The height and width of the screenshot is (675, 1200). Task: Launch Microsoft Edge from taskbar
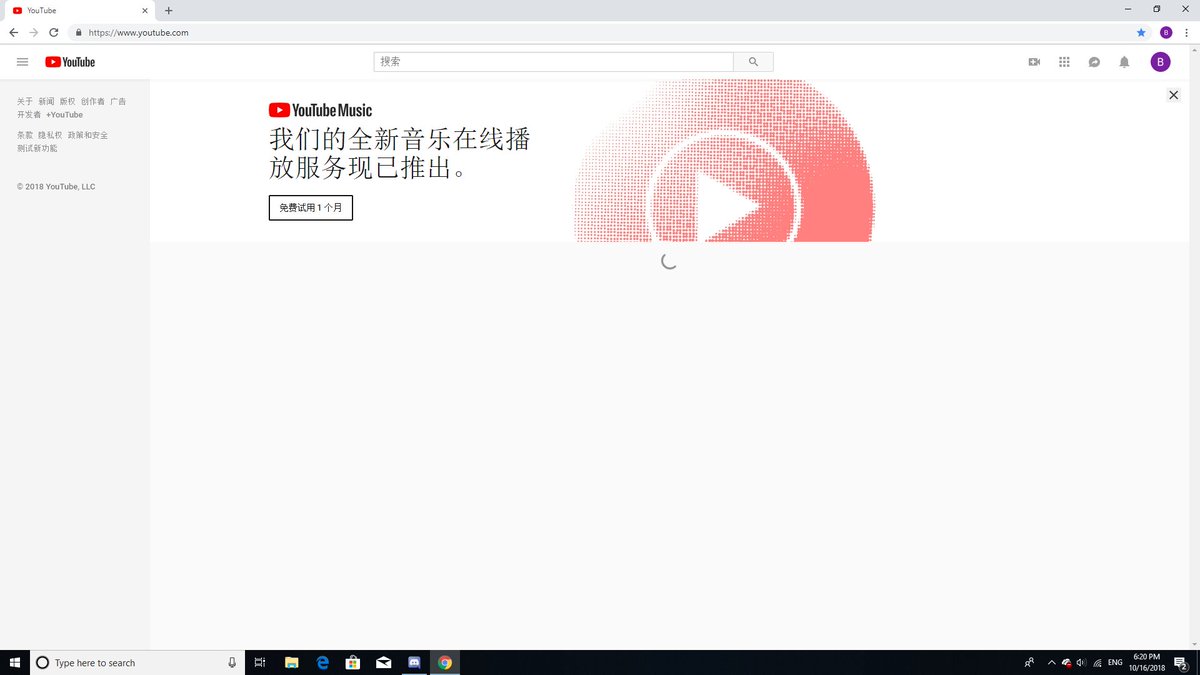(323, 662)
